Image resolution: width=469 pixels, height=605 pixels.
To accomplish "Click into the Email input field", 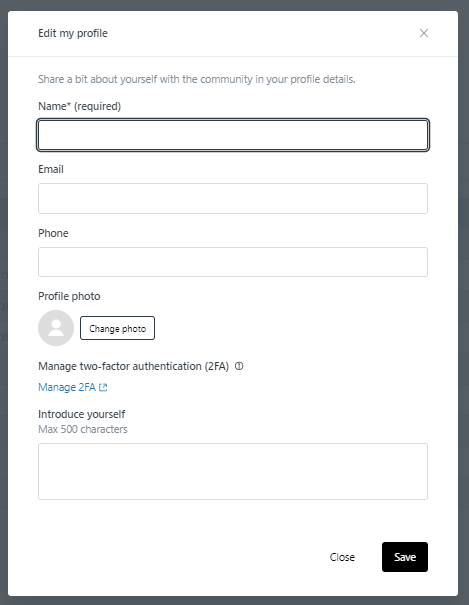I will 233,198.
